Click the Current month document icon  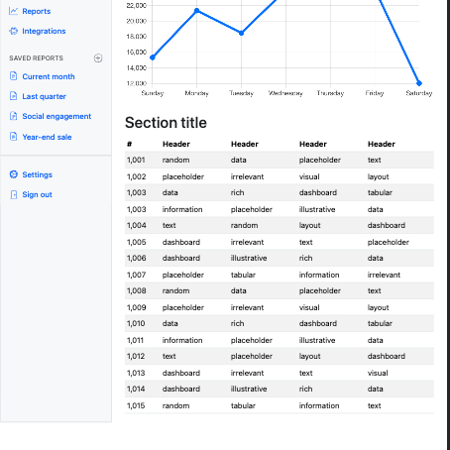13,76
